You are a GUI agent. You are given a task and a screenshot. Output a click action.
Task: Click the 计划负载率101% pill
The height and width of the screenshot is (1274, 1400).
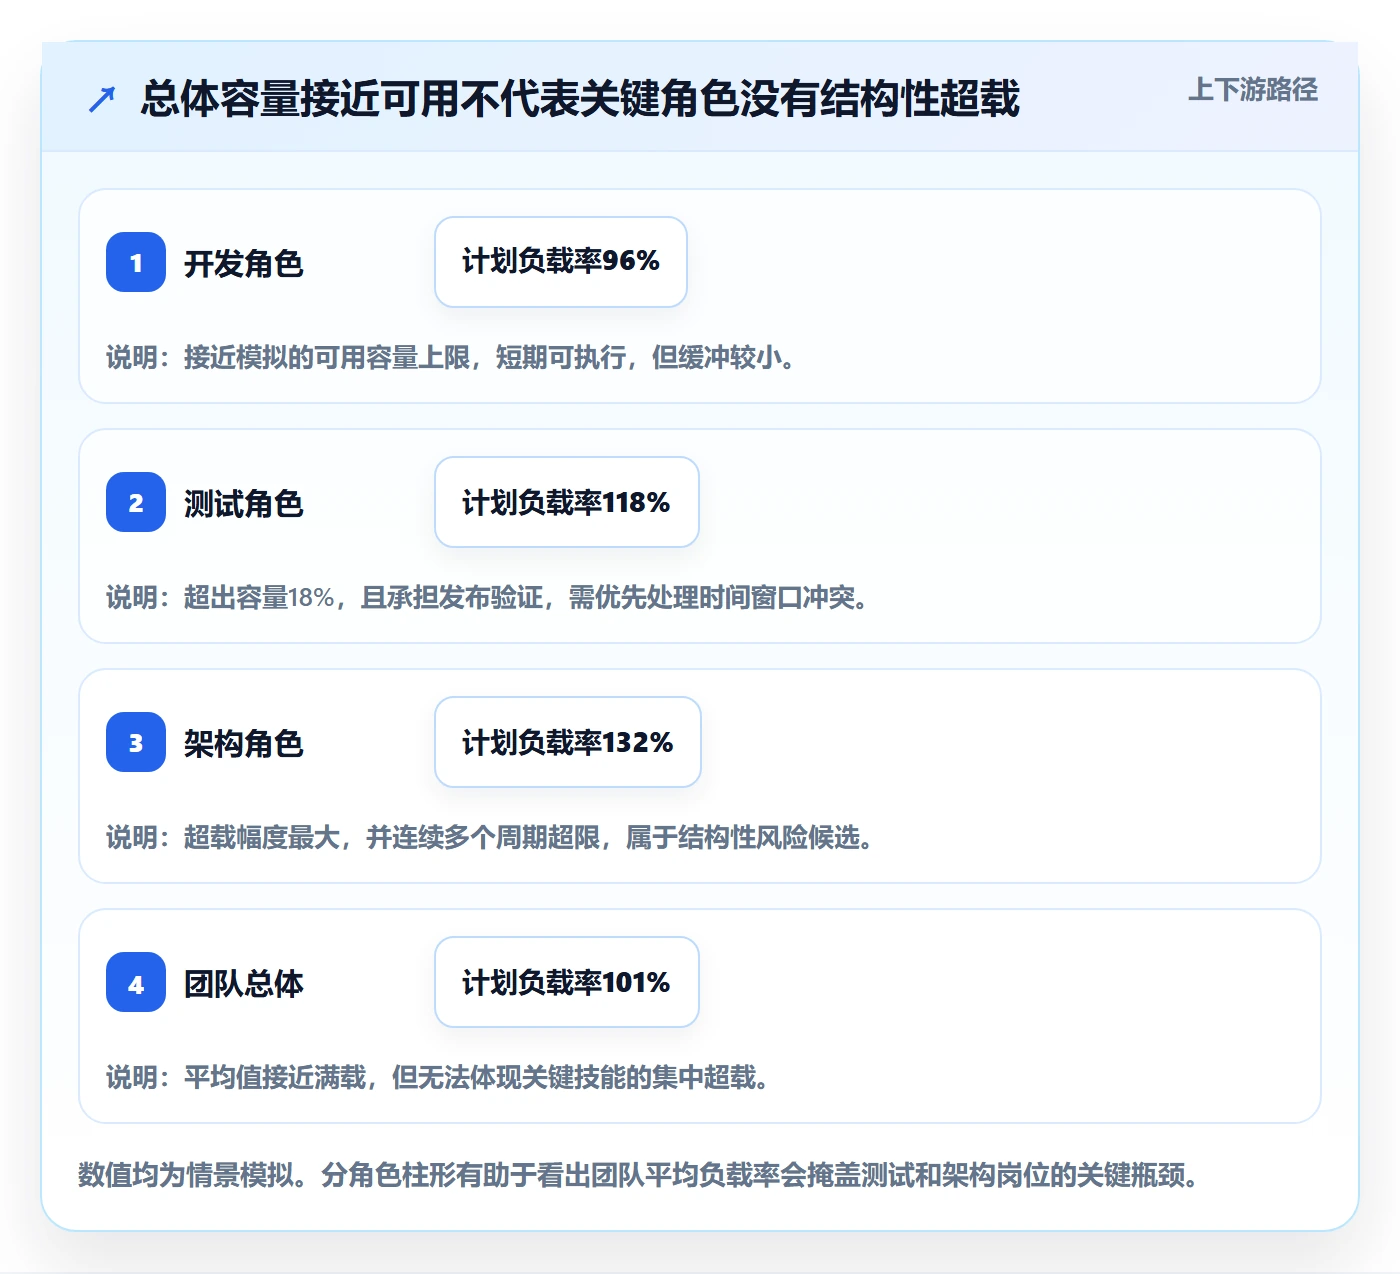click(567, 982)
